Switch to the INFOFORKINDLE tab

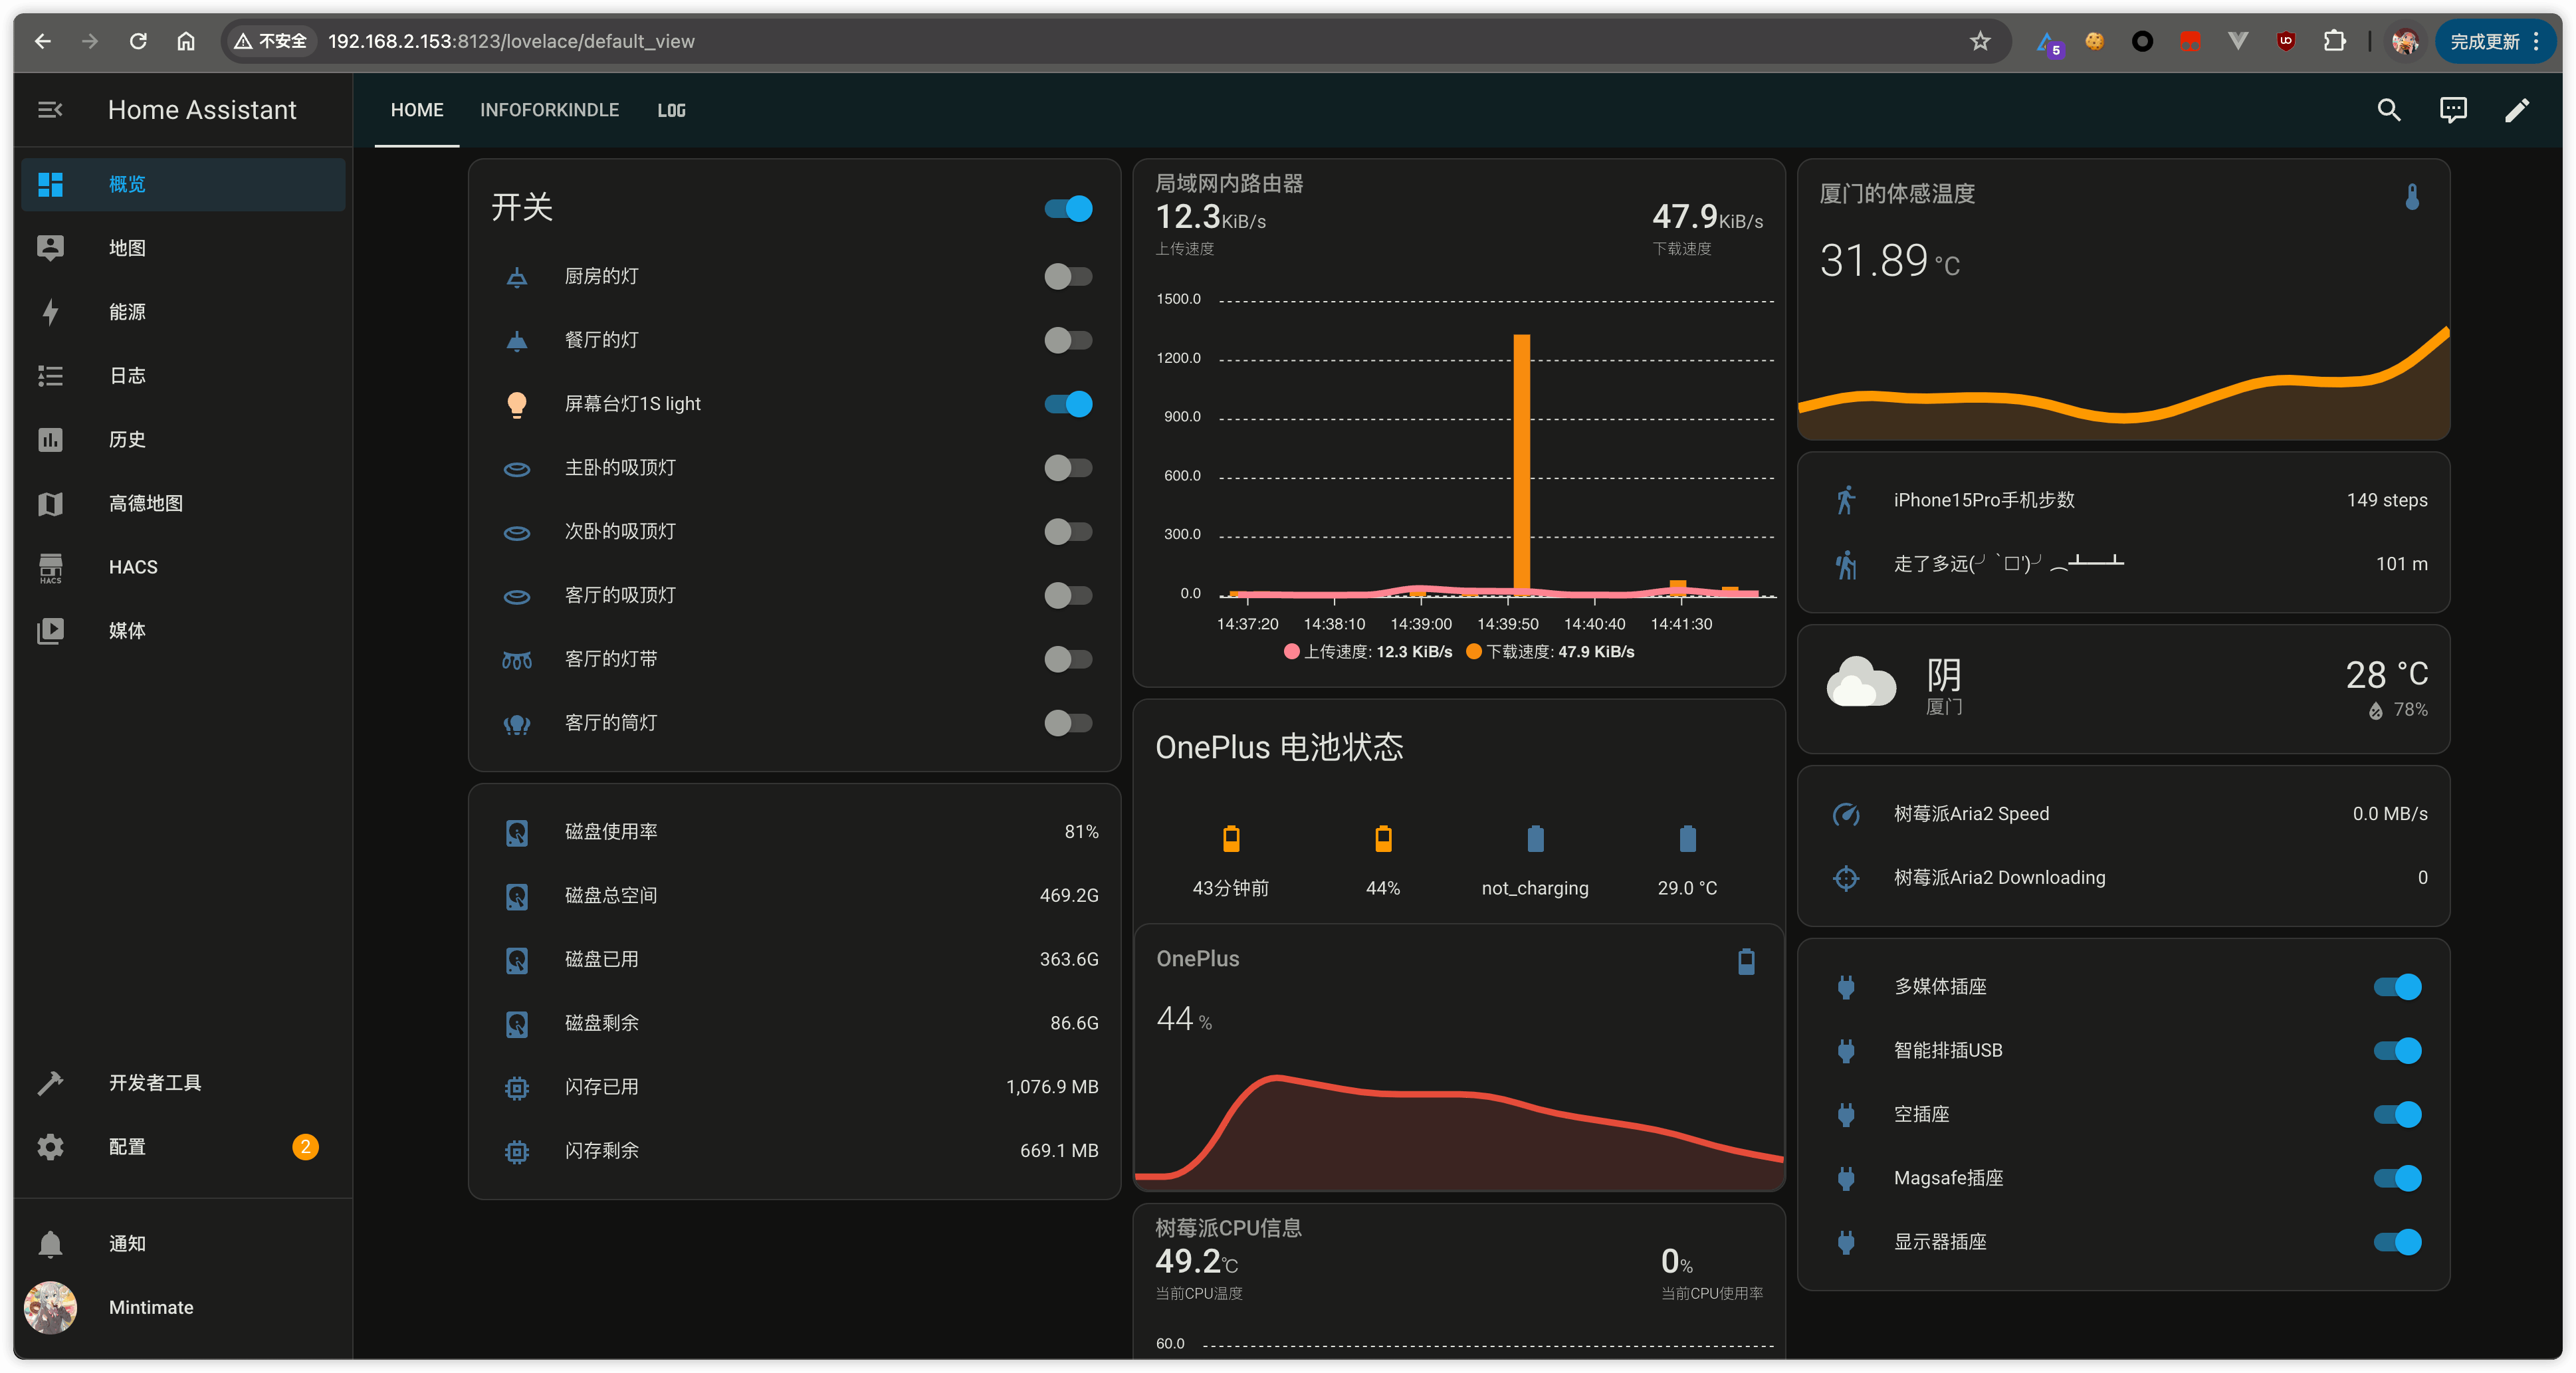(x=549, y=110)
